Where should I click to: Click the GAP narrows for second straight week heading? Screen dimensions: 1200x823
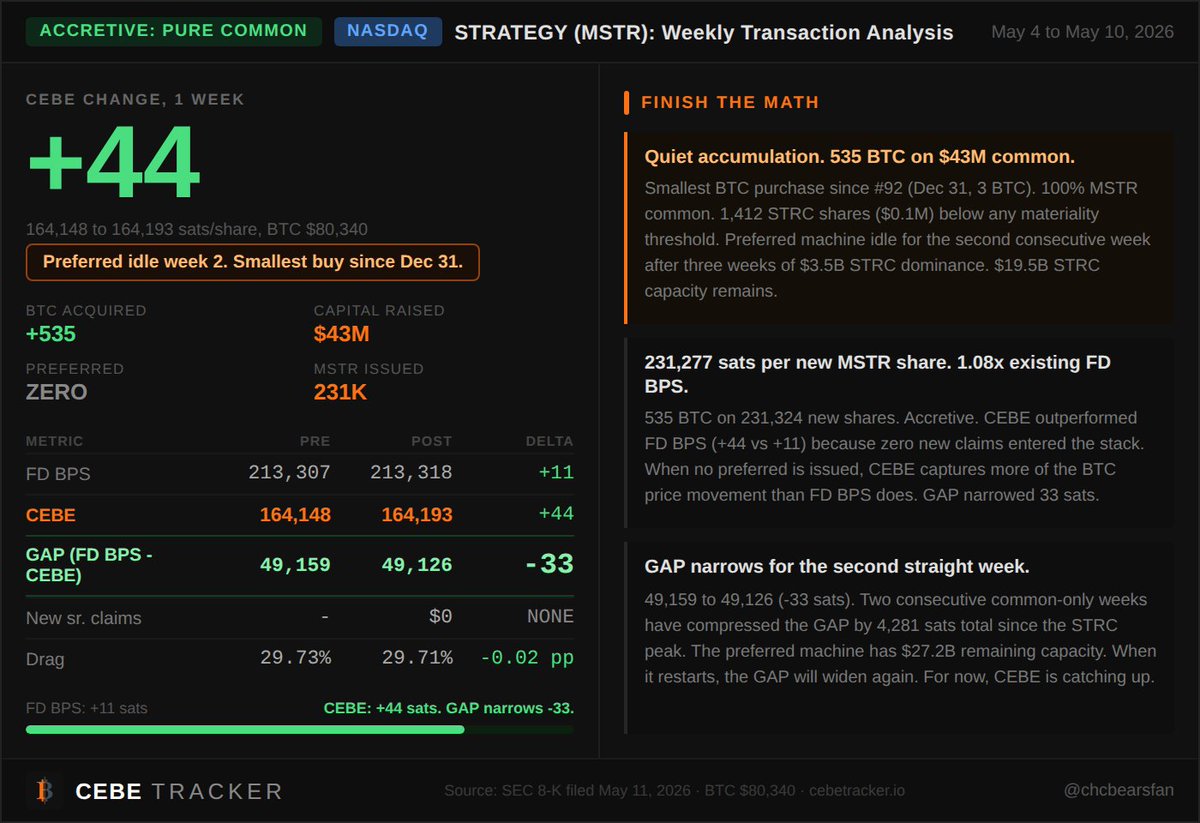[x=837, y=567]
